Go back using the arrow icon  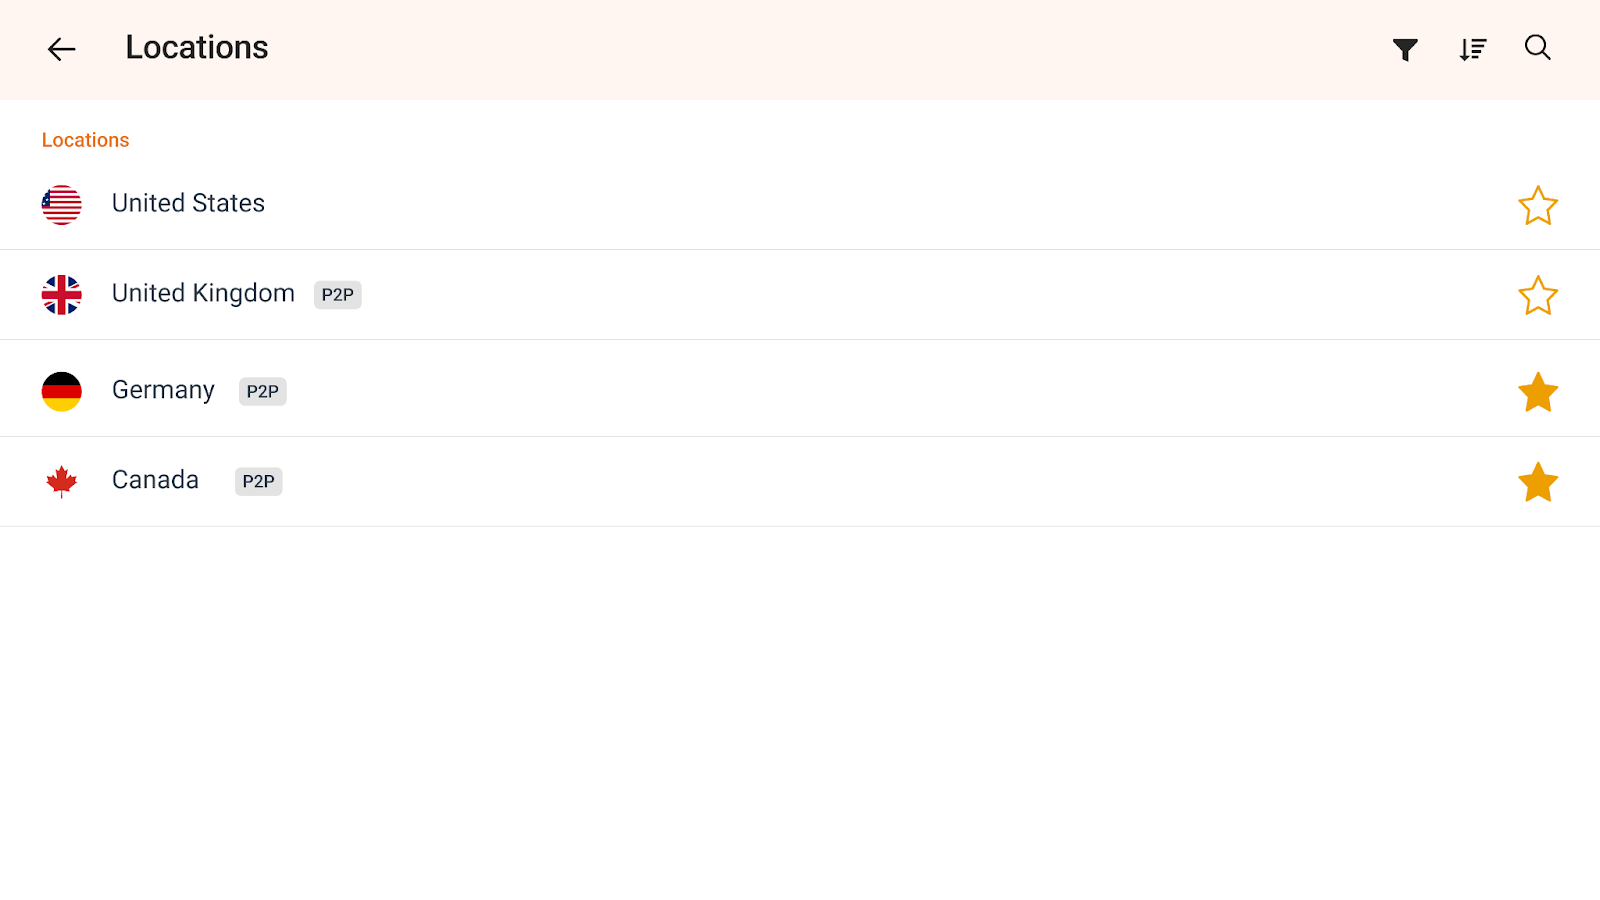pos(61,49)
